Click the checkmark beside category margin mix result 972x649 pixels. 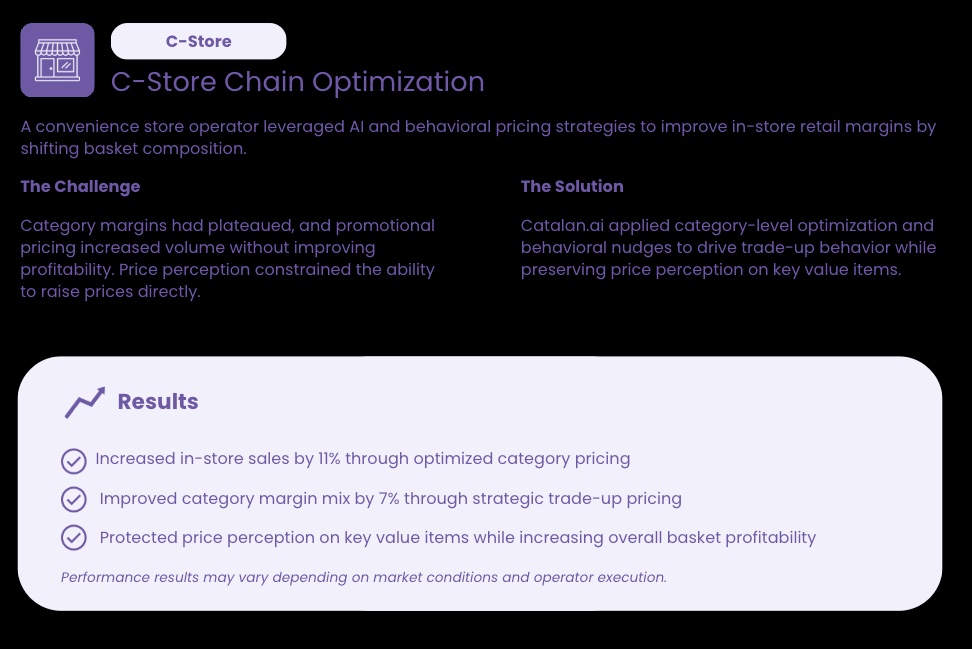click(x=73, y=499)
